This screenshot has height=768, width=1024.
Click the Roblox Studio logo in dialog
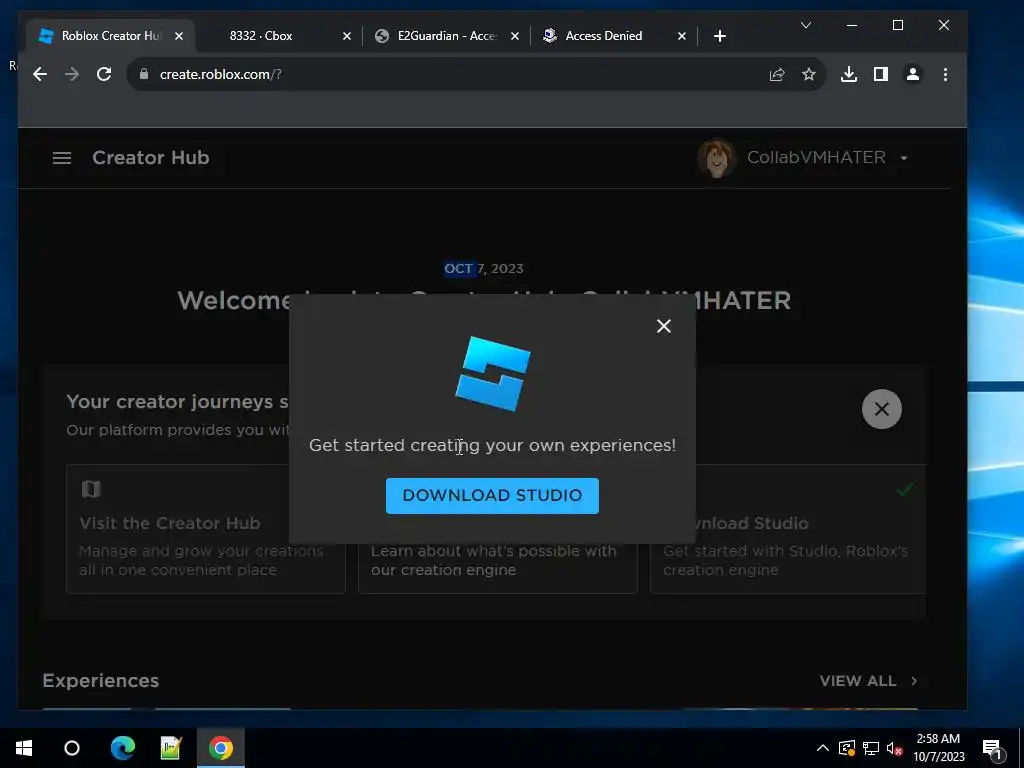pos(493,374)
